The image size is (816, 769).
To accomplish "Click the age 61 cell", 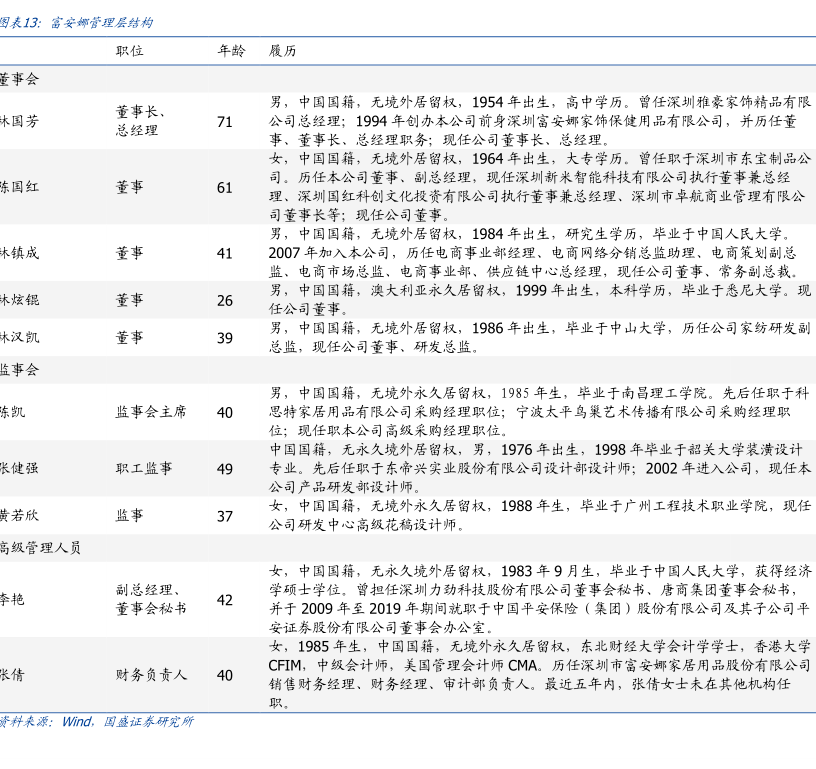I will 224,187.
